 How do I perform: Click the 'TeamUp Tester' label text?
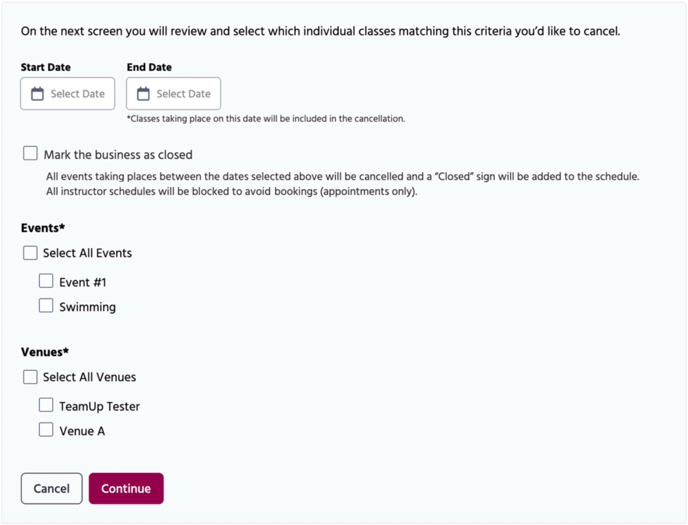click(x=99, y=407)
